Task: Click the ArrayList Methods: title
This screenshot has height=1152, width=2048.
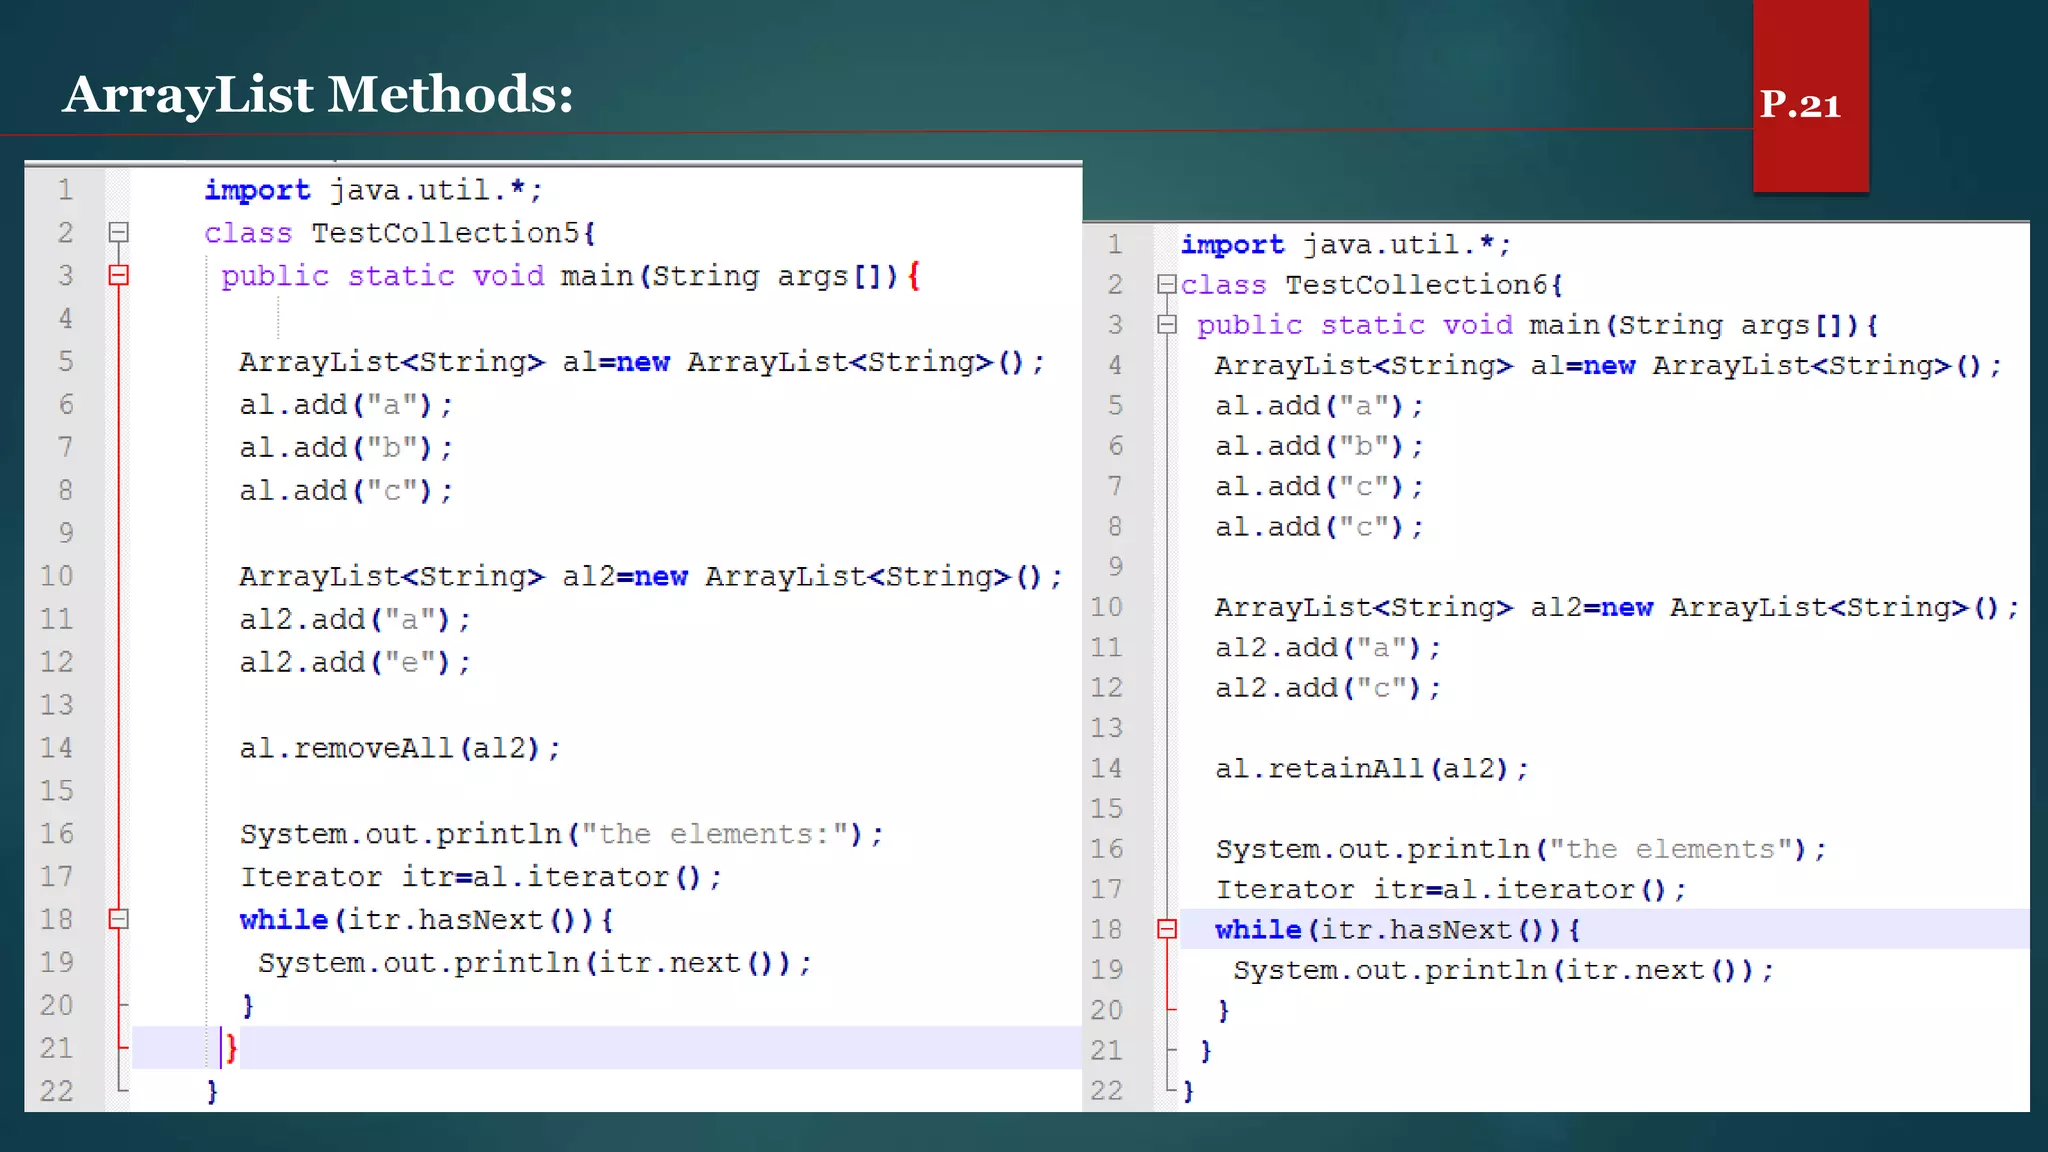Action: 318,95
